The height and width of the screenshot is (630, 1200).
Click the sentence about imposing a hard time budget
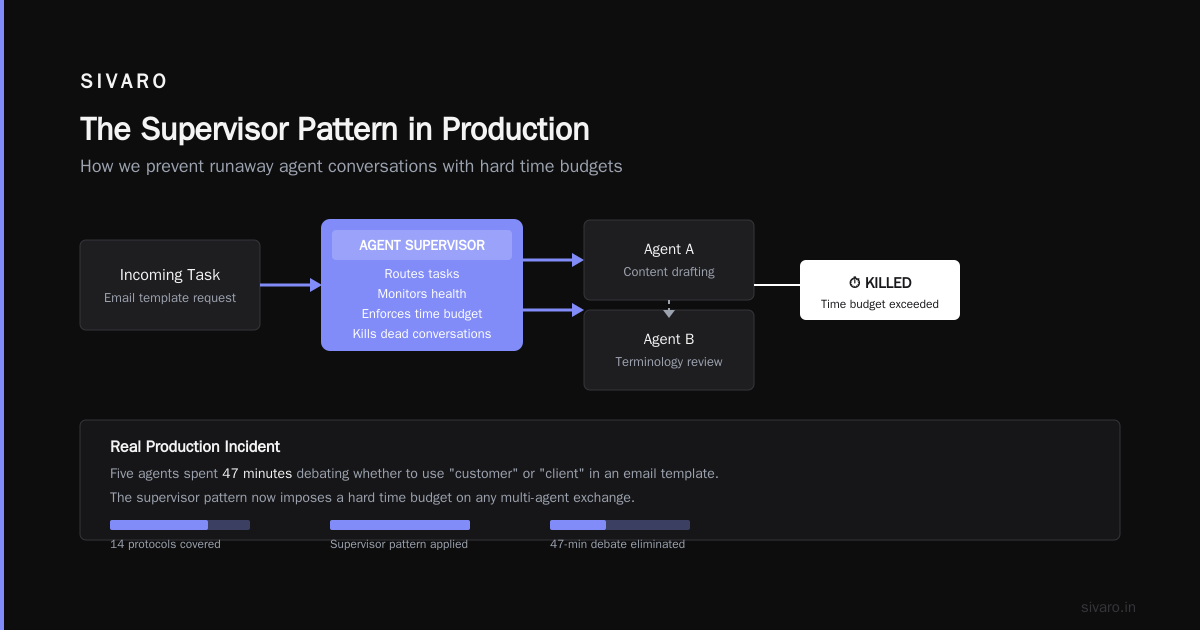click(372, 497)
